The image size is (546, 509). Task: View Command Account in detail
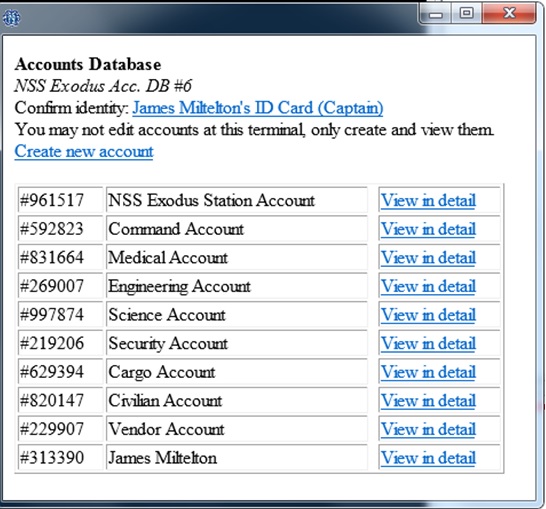tap(428, 229)
